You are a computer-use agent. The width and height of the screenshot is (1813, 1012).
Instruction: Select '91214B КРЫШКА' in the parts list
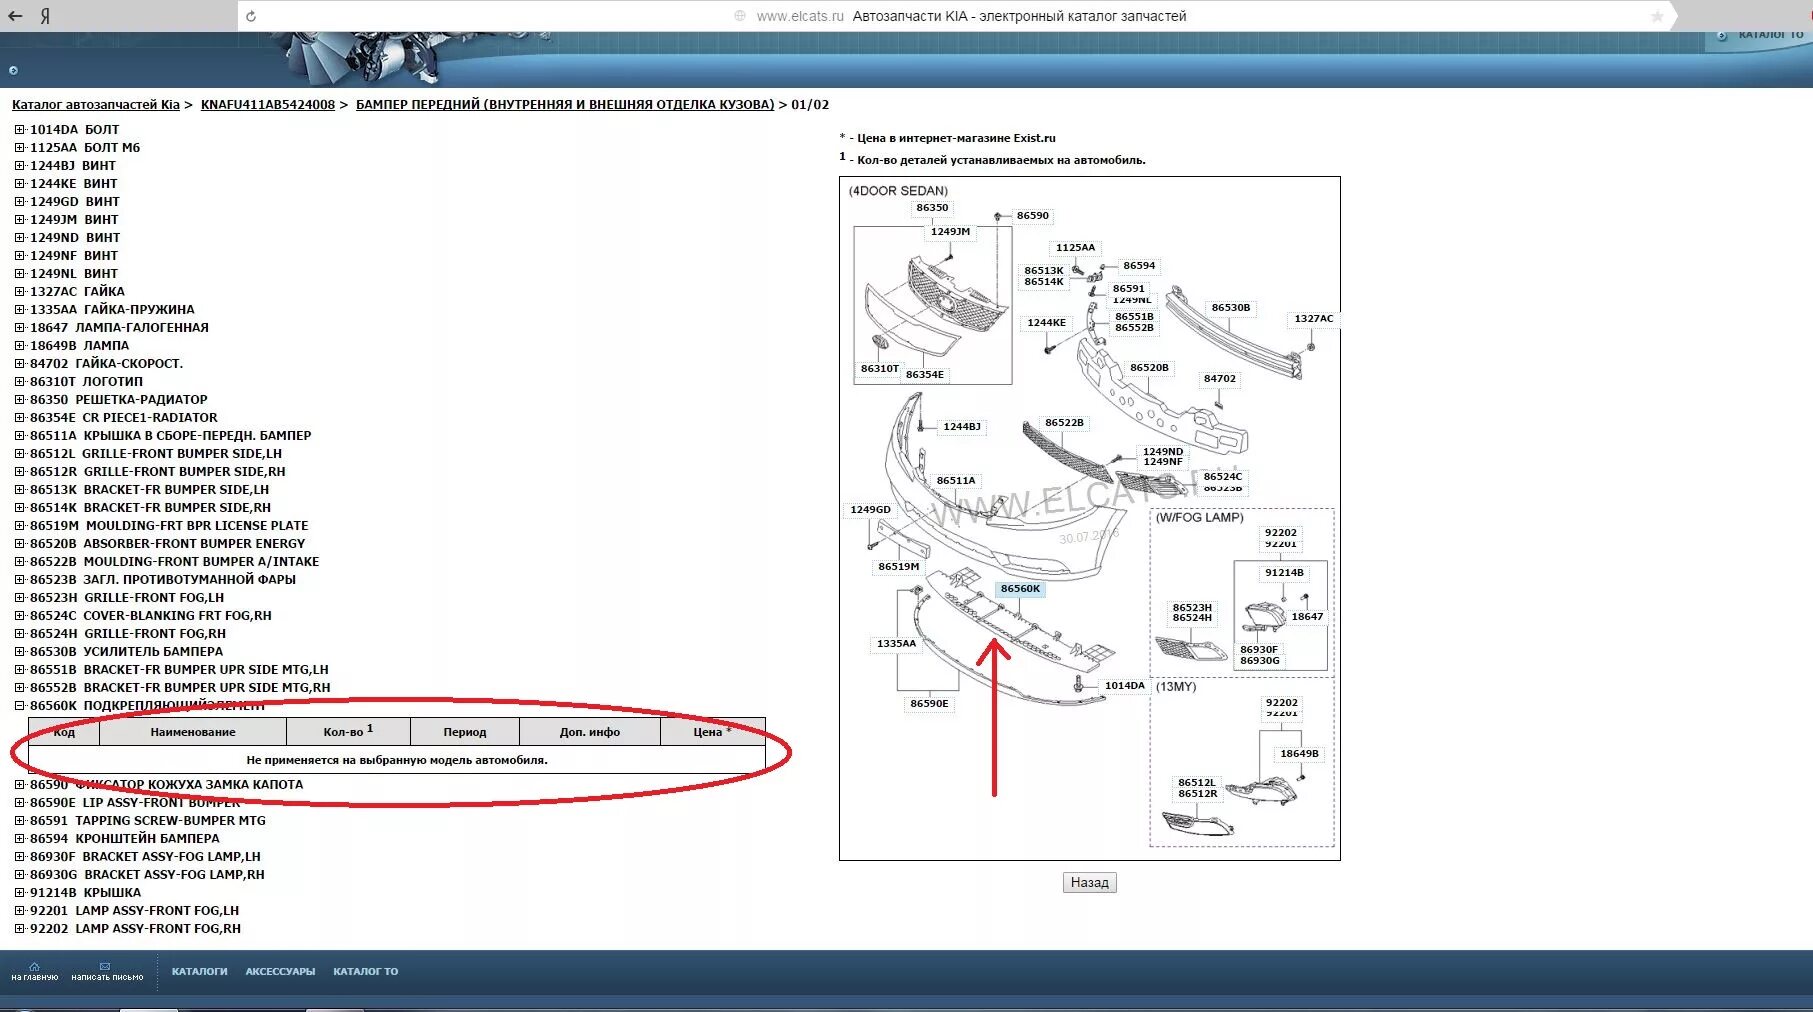86,893
